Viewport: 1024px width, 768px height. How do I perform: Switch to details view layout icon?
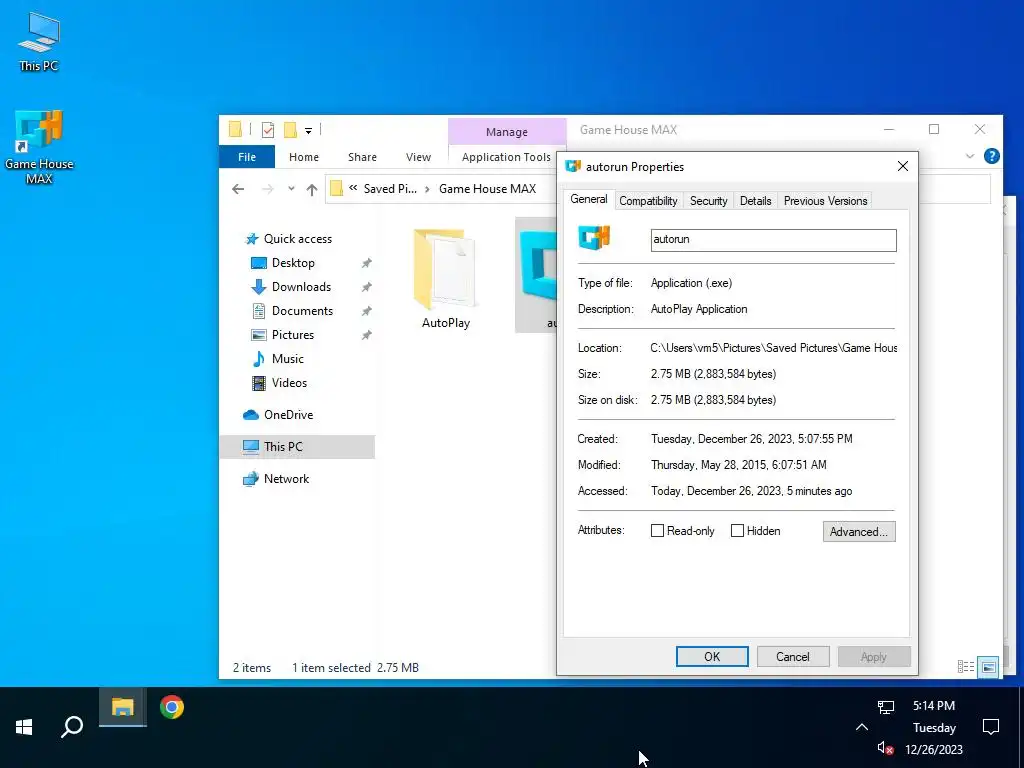965,667
